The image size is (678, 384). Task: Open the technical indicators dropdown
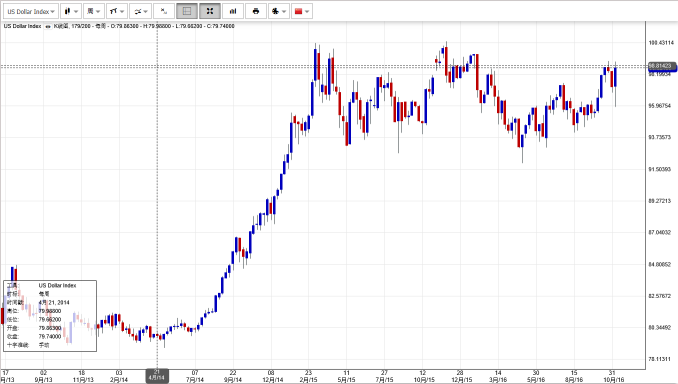point(140,11)
